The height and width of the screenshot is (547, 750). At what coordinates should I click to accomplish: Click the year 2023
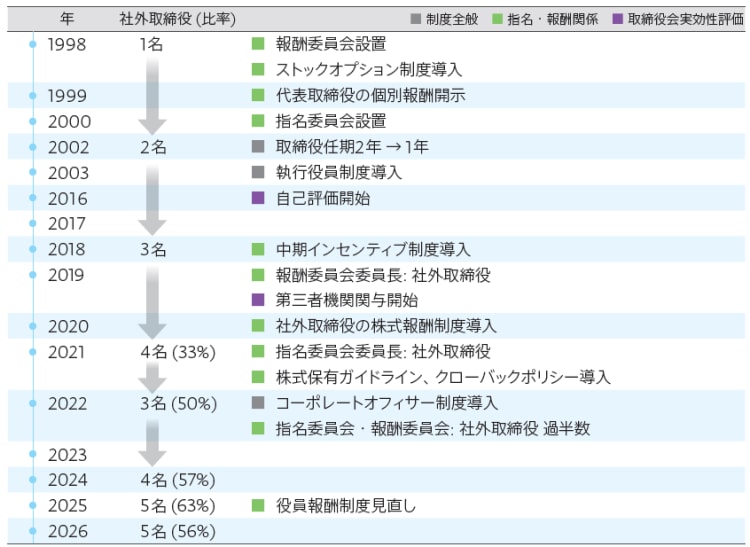point(68,455)
